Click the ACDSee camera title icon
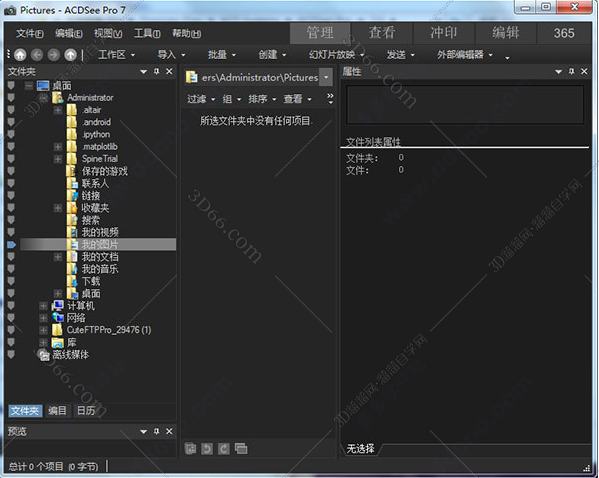 [10, 10]
